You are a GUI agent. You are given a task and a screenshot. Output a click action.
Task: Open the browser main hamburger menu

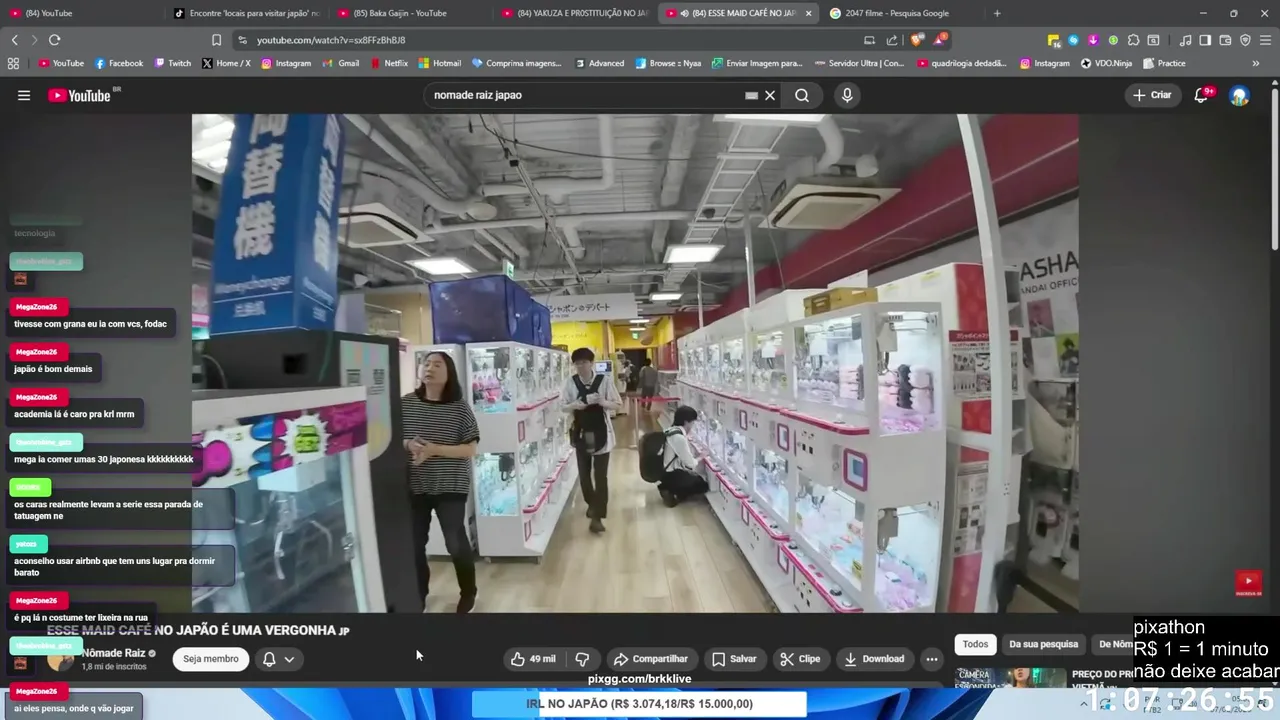pos(1266,40)
